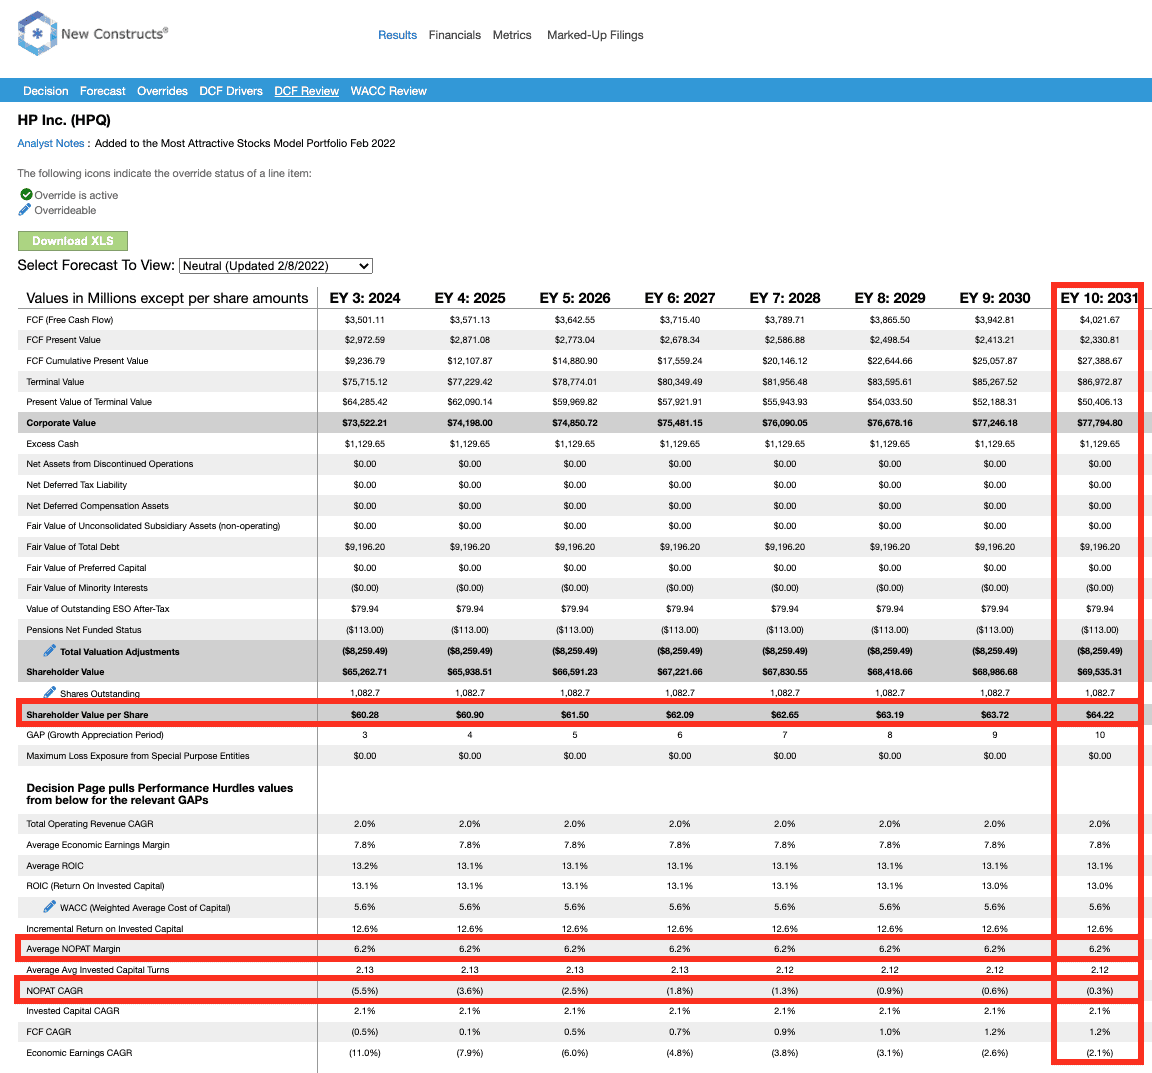Click the (11.0%) Economic Earnings CAGR cell

(x=364, y=1052)
